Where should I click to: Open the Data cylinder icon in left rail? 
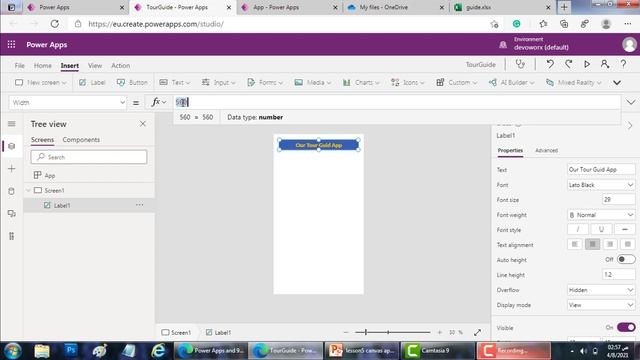(11, 191)
